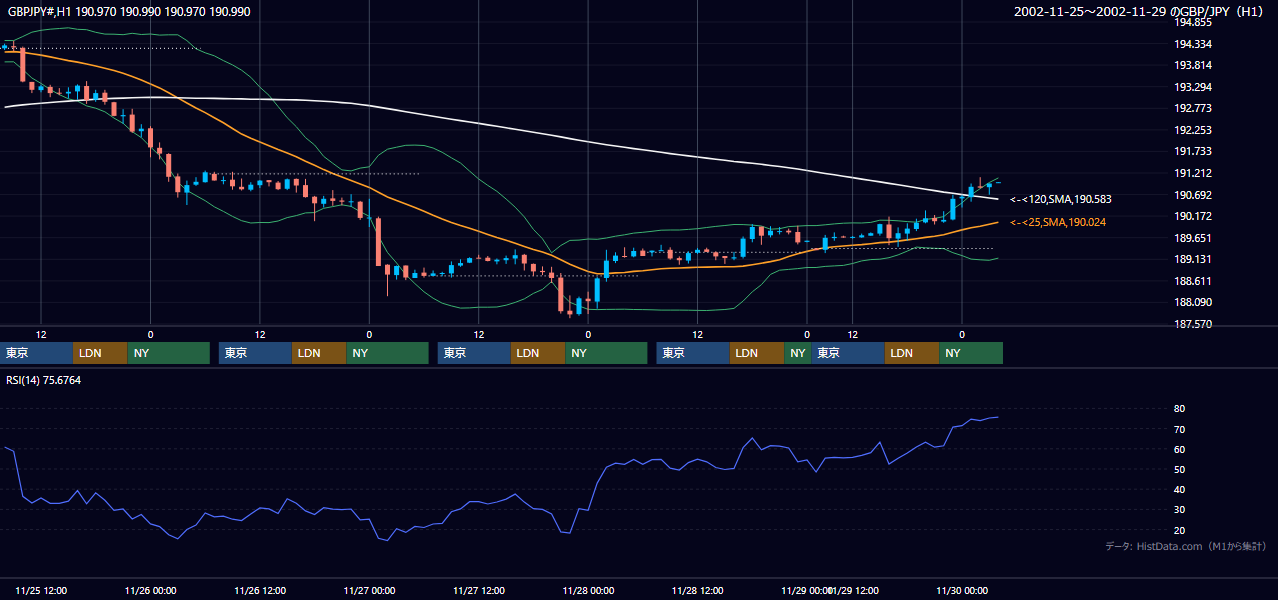Click the 188.611 price axis label
Viewport: 1278px width, 600px height.
(1194, 281)
